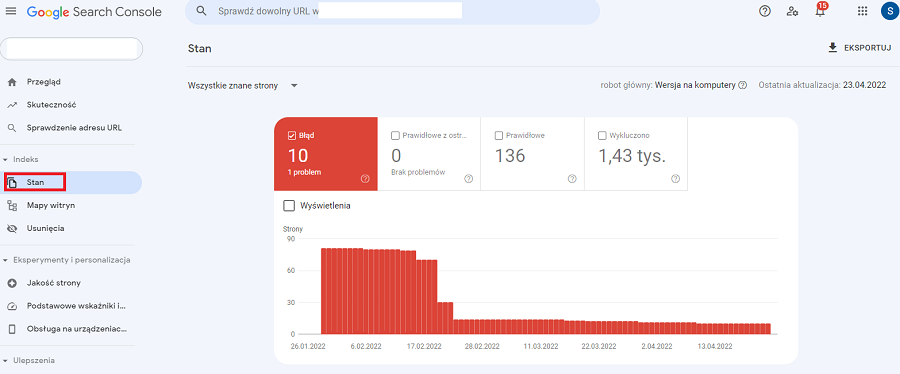
Task: Collapse the Ulepszenia section
Action: click(5, 361)
